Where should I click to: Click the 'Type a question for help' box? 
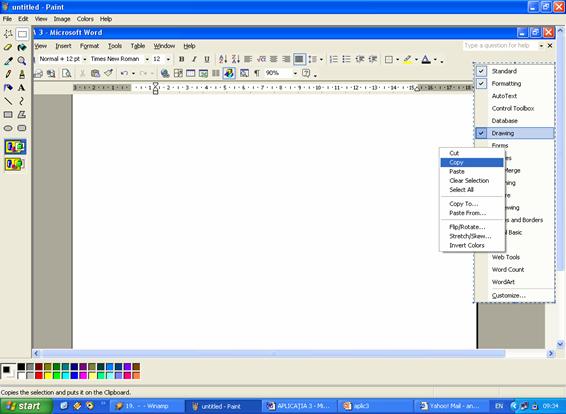pos(500,46)
